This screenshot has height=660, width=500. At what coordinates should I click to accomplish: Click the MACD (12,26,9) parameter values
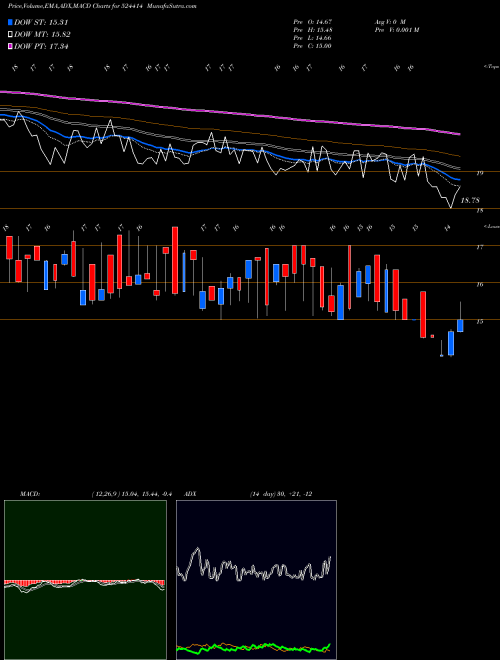coord(131,494)
